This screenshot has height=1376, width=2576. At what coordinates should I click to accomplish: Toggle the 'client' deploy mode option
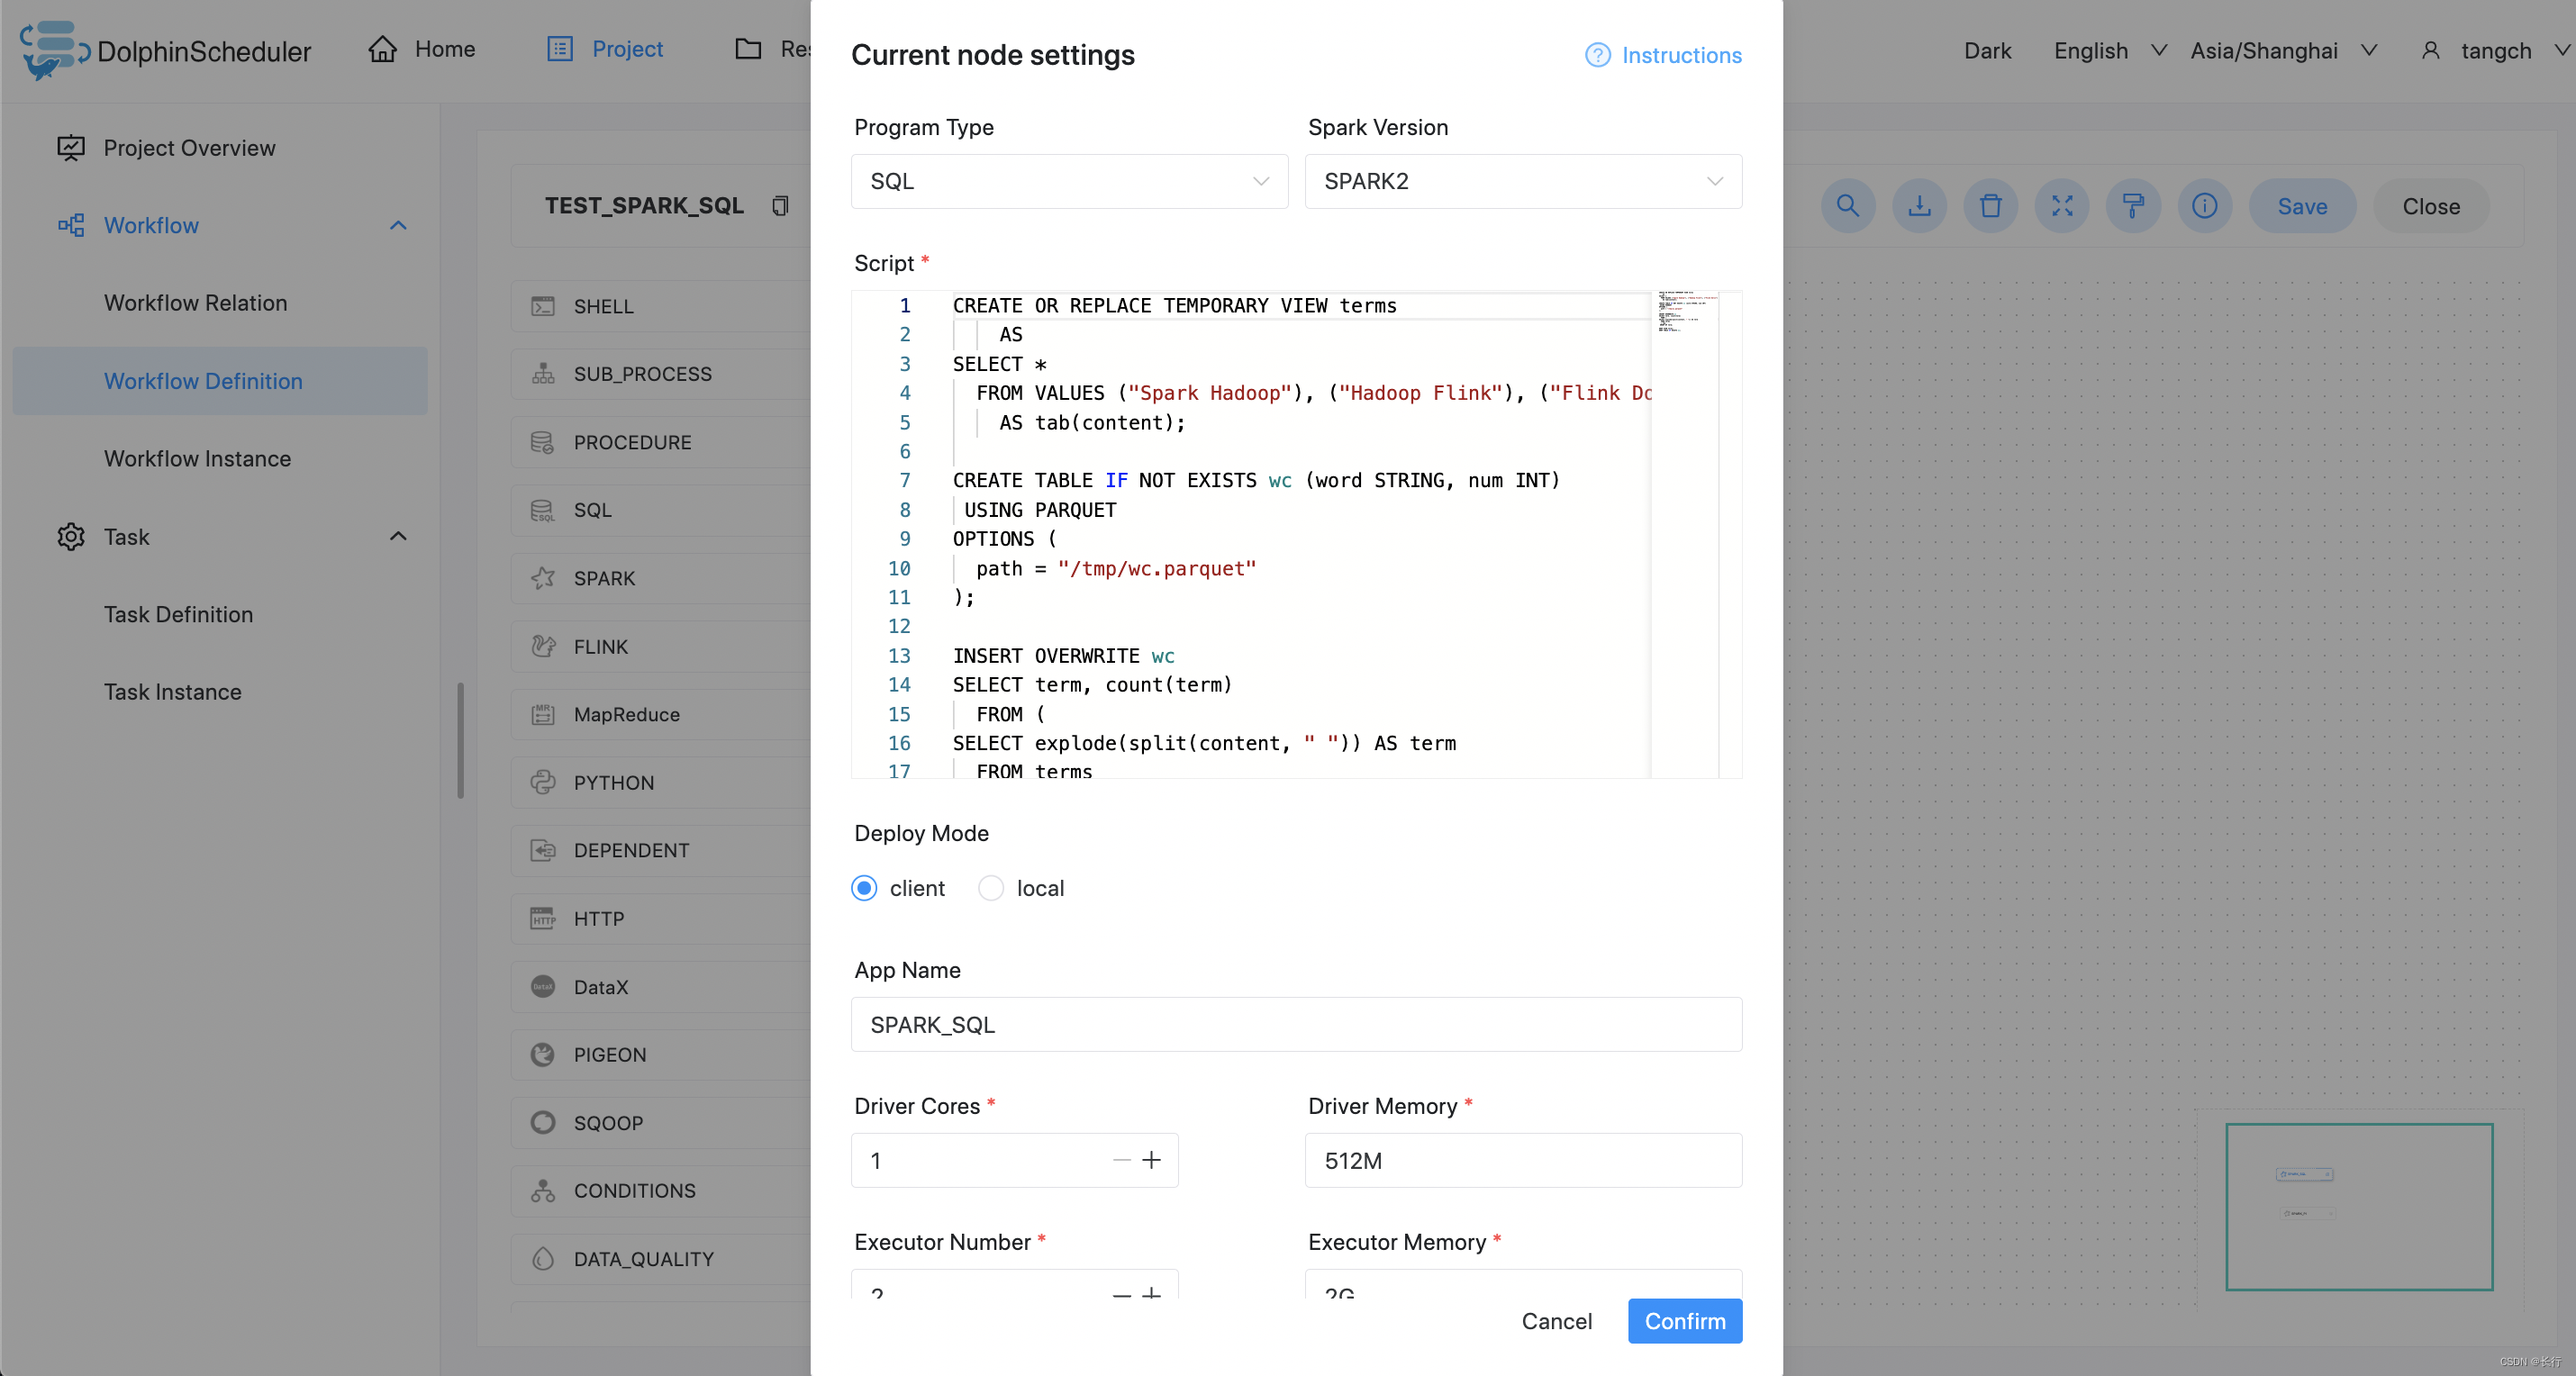(864, 887)
